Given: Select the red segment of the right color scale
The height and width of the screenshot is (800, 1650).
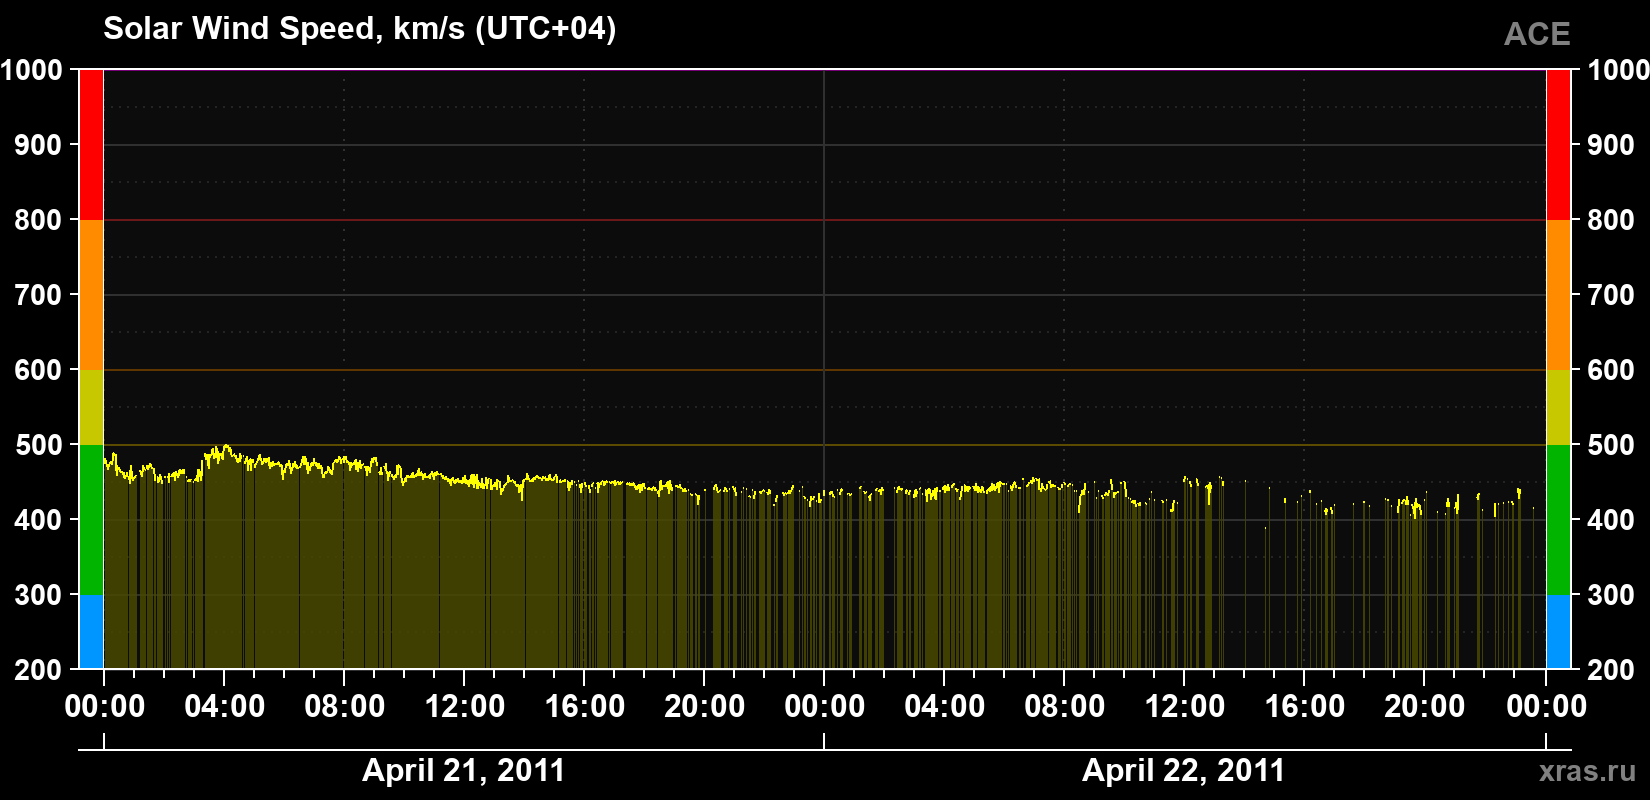Looking at the screenshot, I should (x=1558, y=145).
